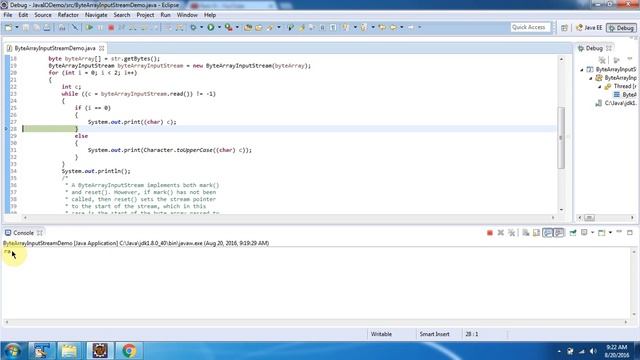Click the Writable status bar entry
The image size is (640, 360).
coord(381,334)
